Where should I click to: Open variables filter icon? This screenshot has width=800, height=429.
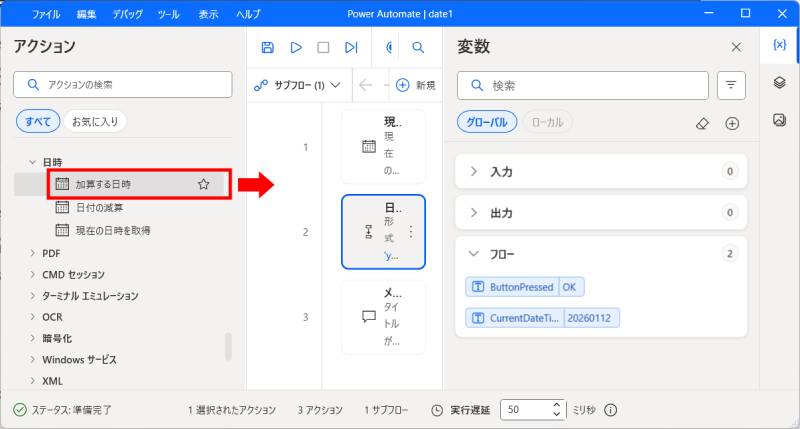pos(731,85)
